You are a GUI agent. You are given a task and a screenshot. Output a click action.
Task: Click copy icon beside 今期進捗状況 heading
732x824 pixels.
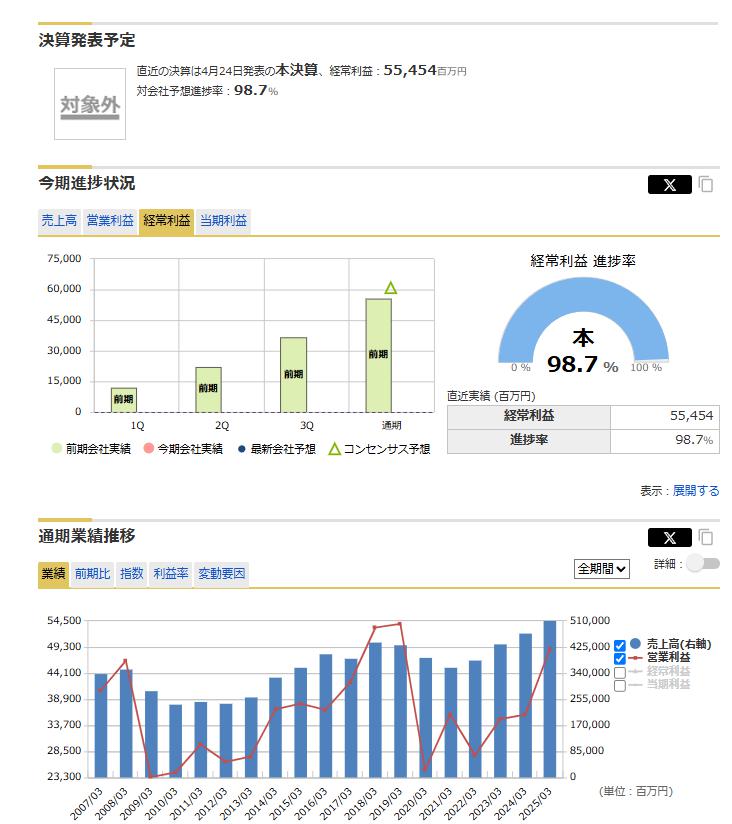tap(706, 184)
